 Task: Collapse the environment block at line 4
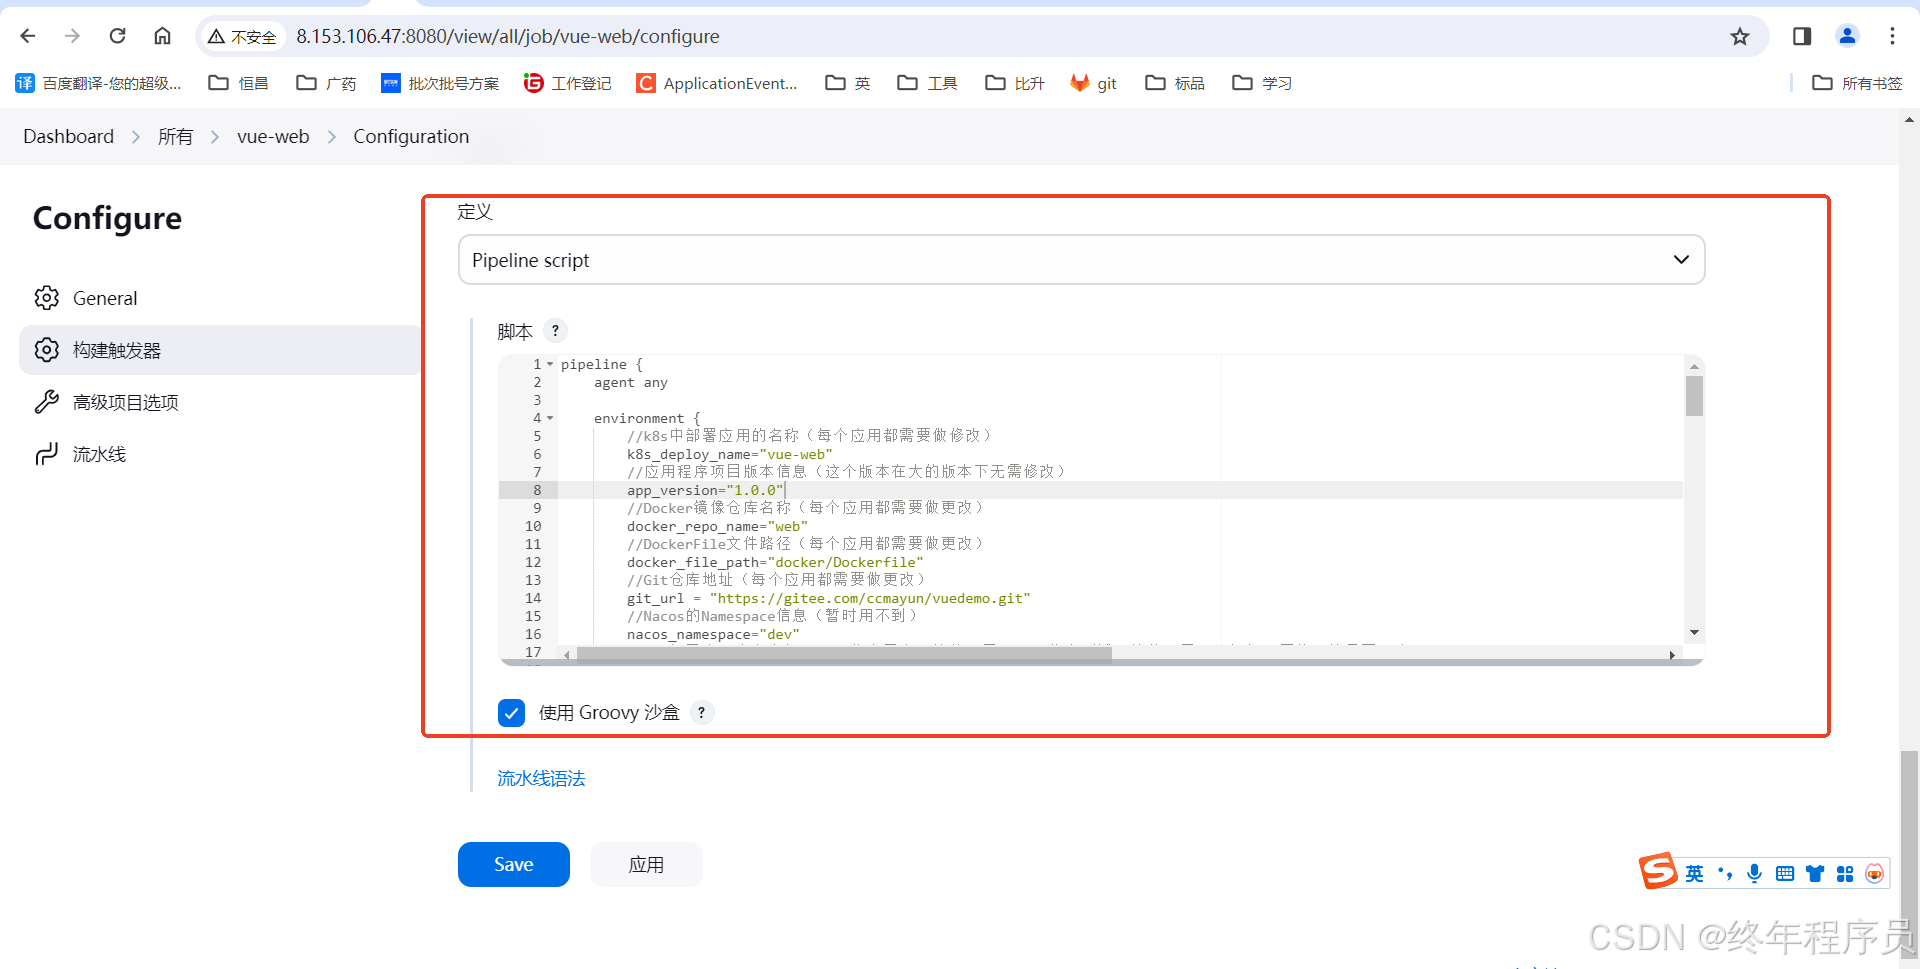pyautogui.click(x=549, y=418)
